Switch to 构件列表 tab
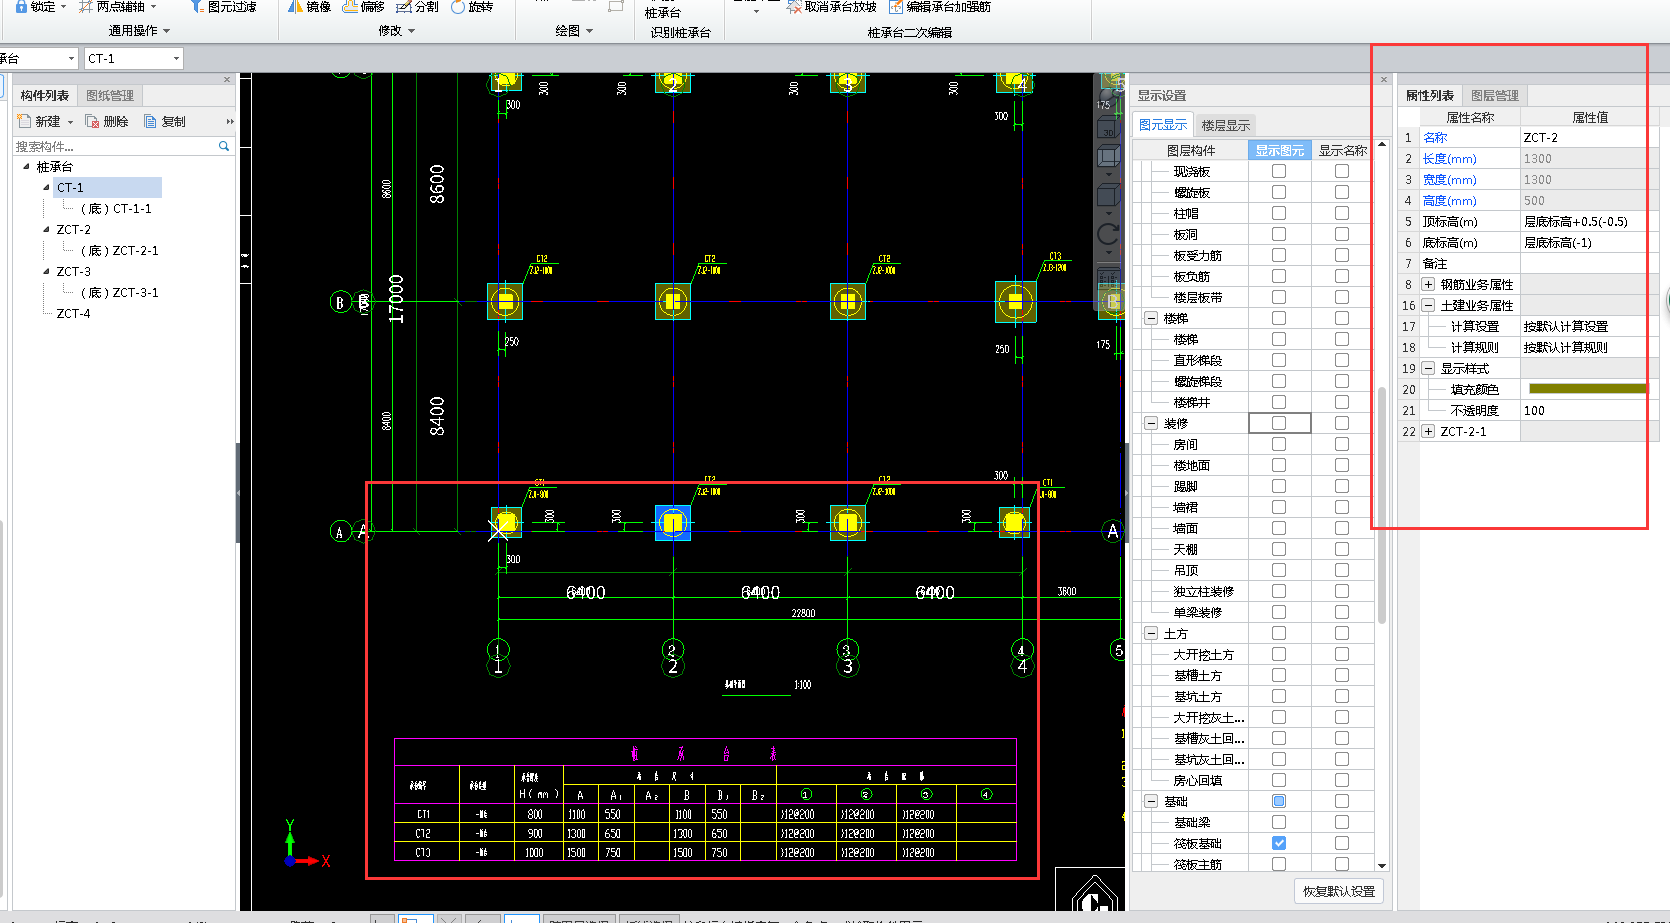The image size is (1670, 923). click(45, 95)
